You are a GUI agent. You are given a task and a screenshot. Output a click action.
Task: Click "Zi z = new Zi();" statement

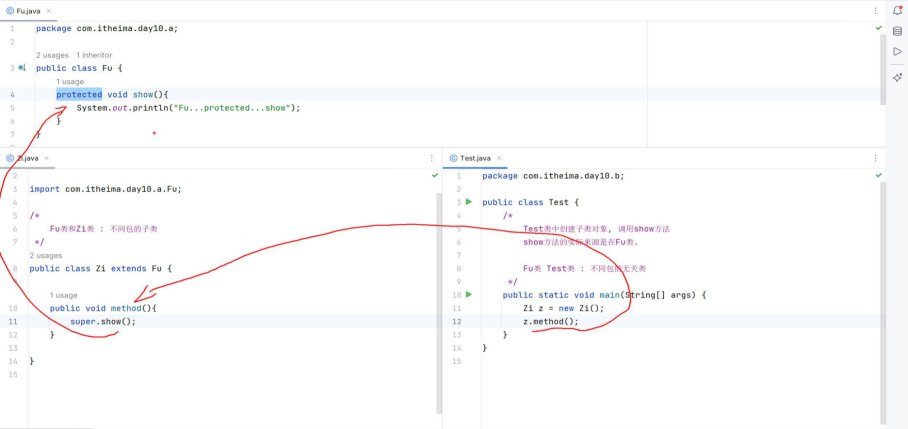(563, 309)
